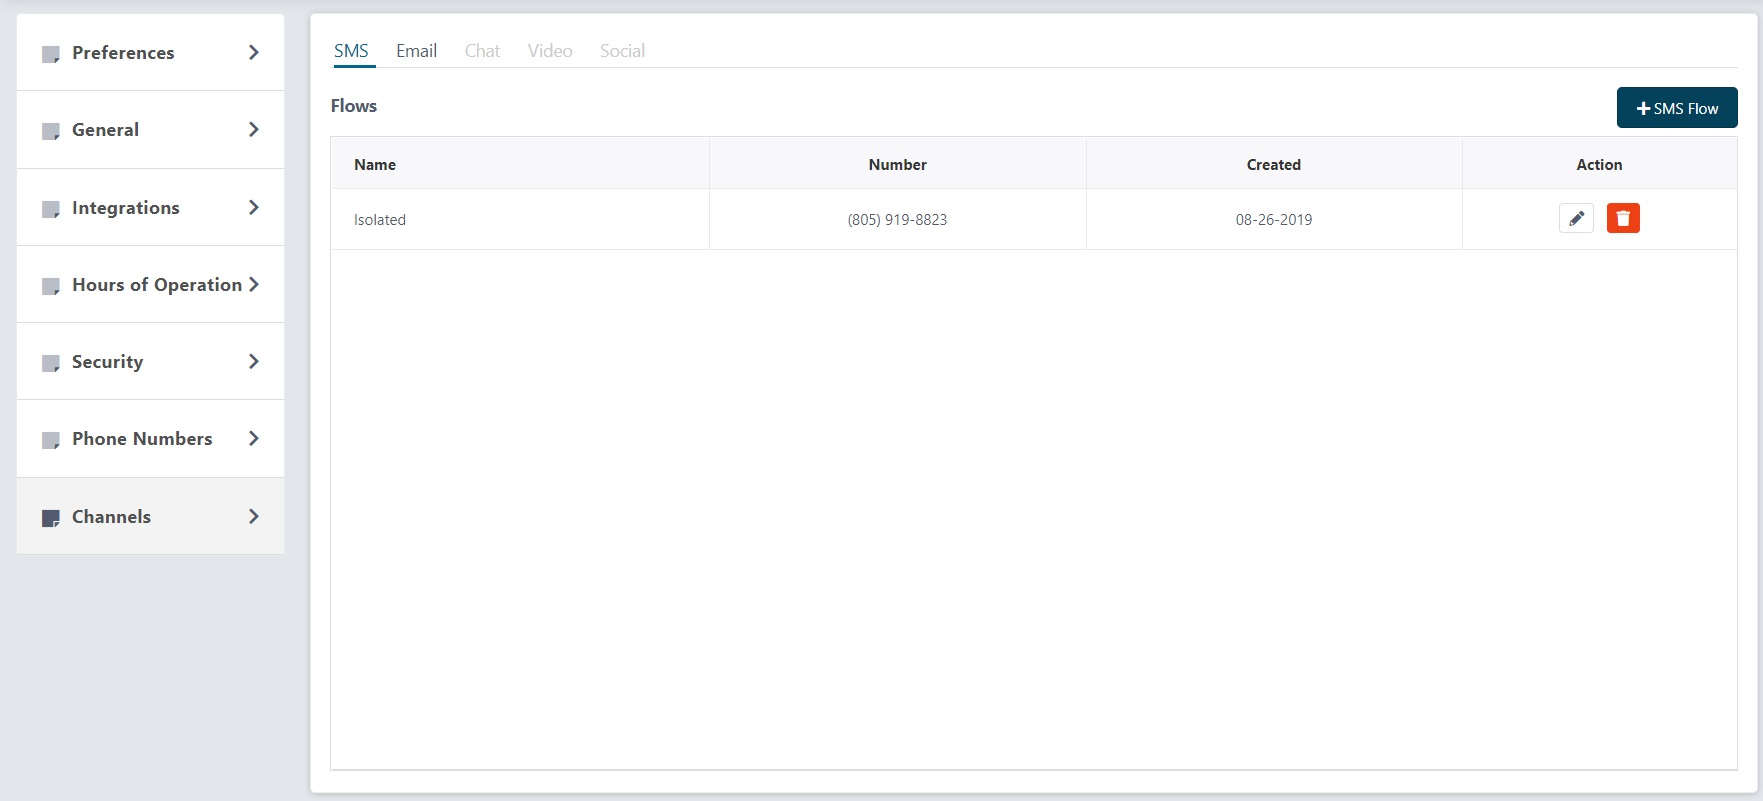
Task: Open the Video tab
Action: click(550, 51)
